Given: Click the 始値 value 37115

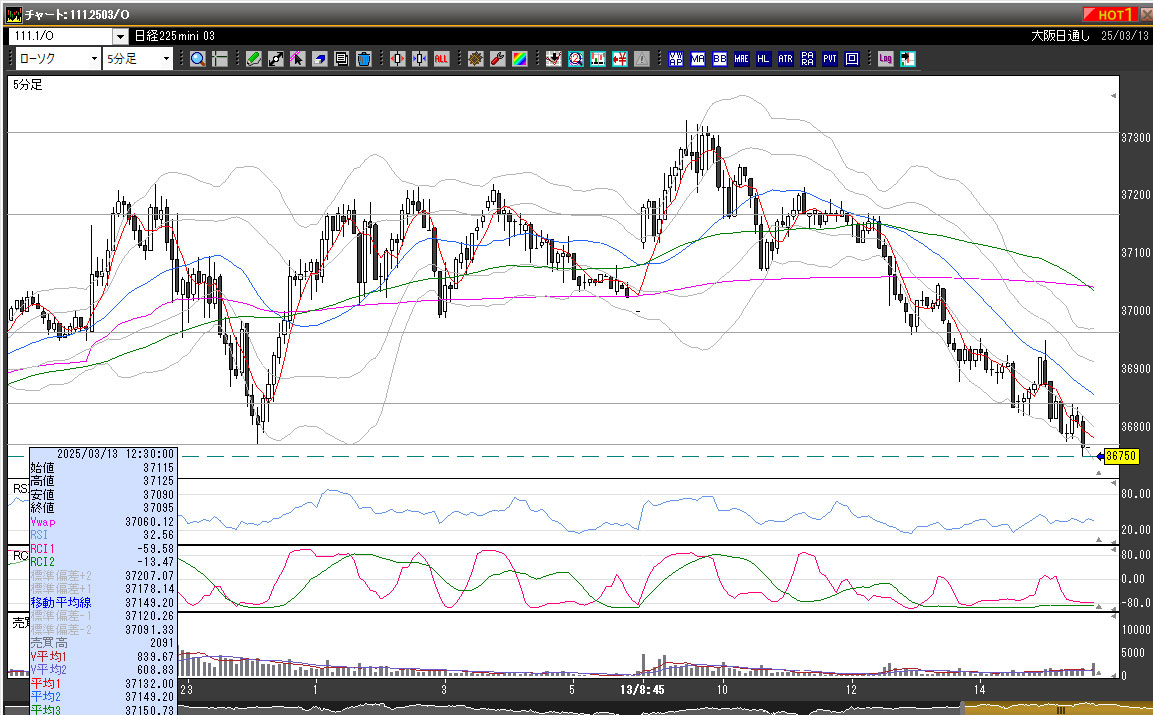Looking at the screenshot, I should point(158,468).
